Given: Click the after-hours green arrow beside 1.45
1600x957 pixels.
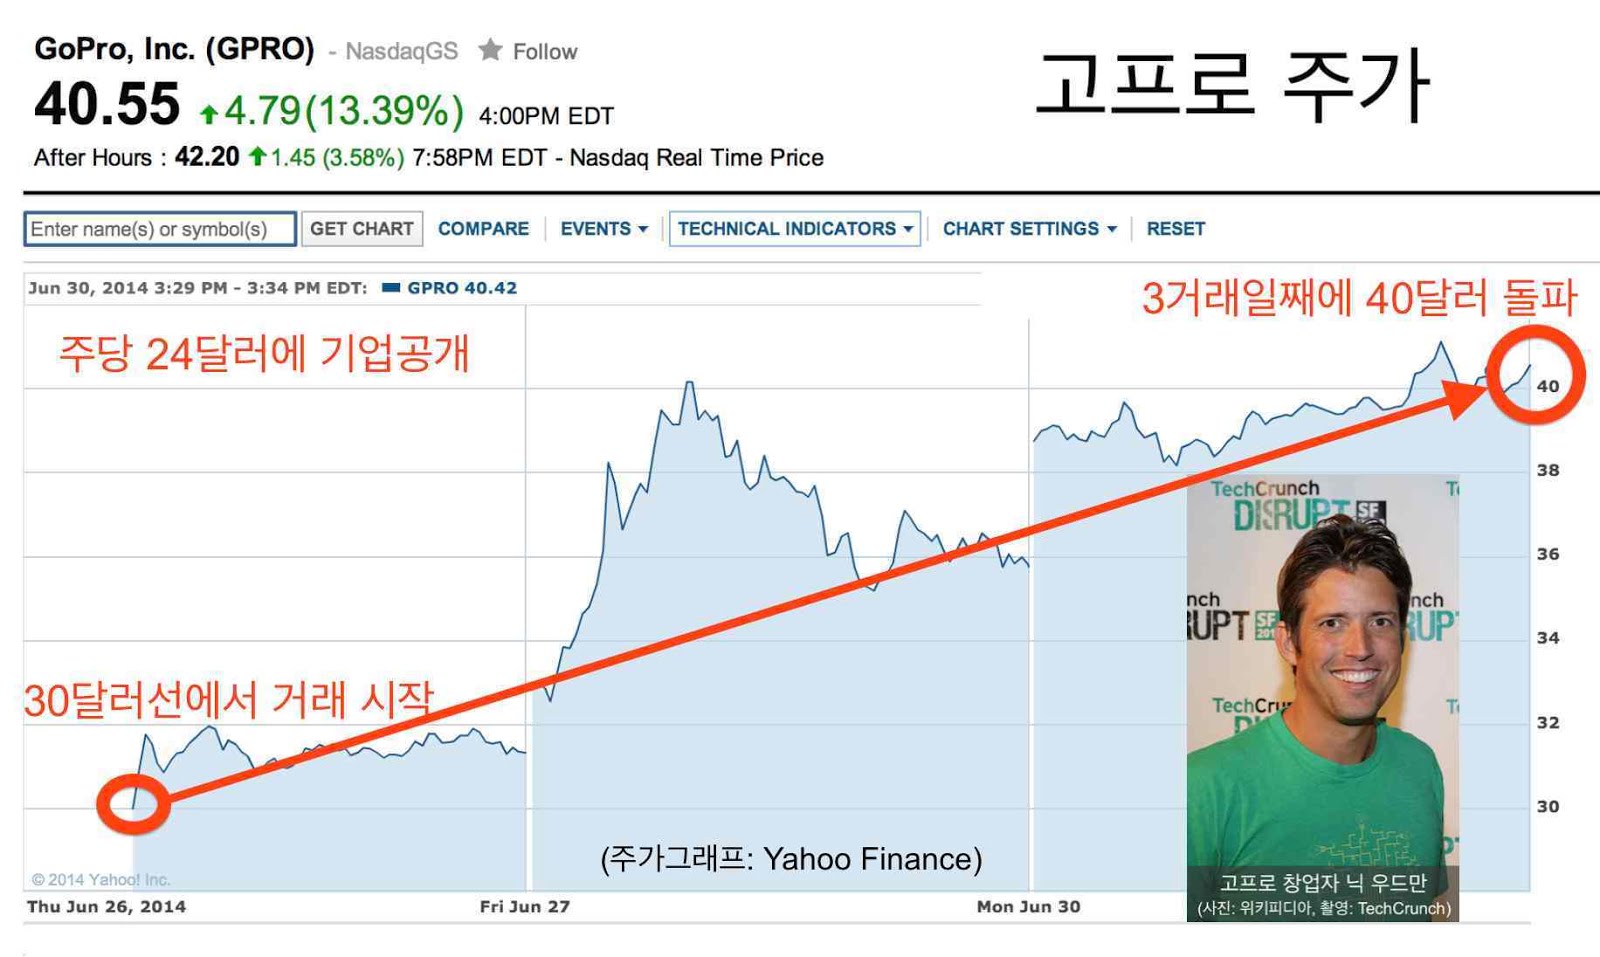Looking at the screenshot, I should pos(258,157).
